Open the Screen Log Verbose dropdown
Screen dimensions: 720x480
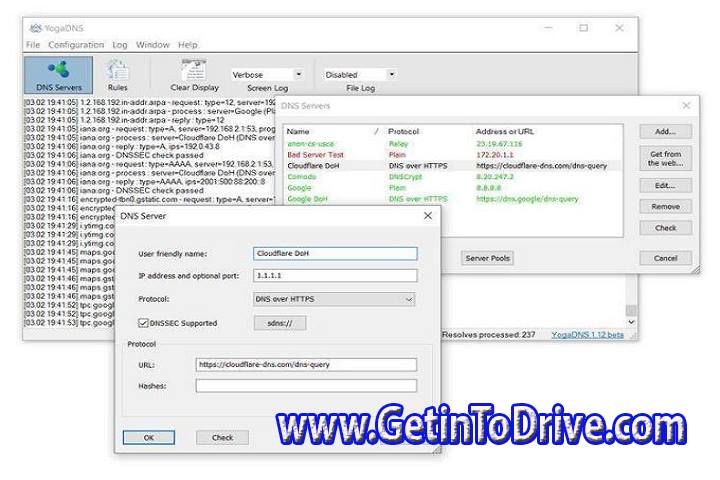click(267, 74)
